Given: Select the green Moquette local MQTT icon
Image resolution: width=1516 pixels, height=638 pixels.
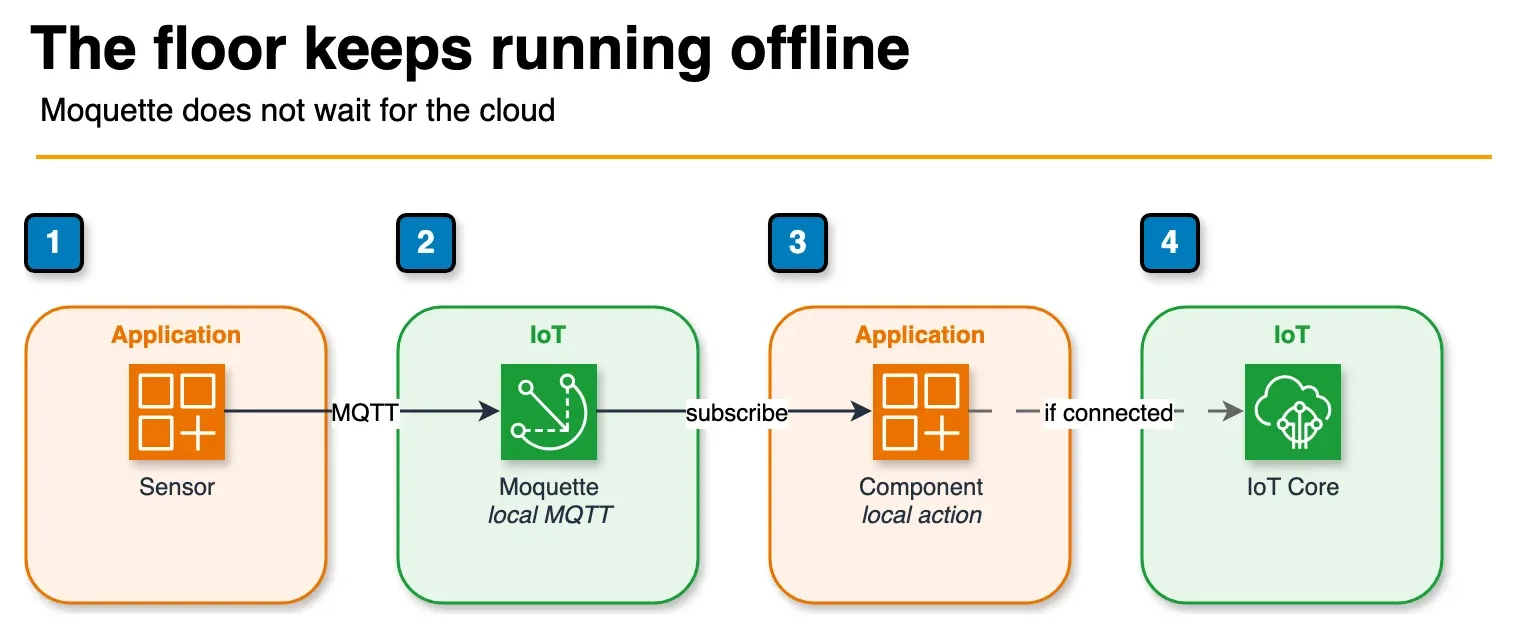Looking at the screenshot, I should point(549,412).
